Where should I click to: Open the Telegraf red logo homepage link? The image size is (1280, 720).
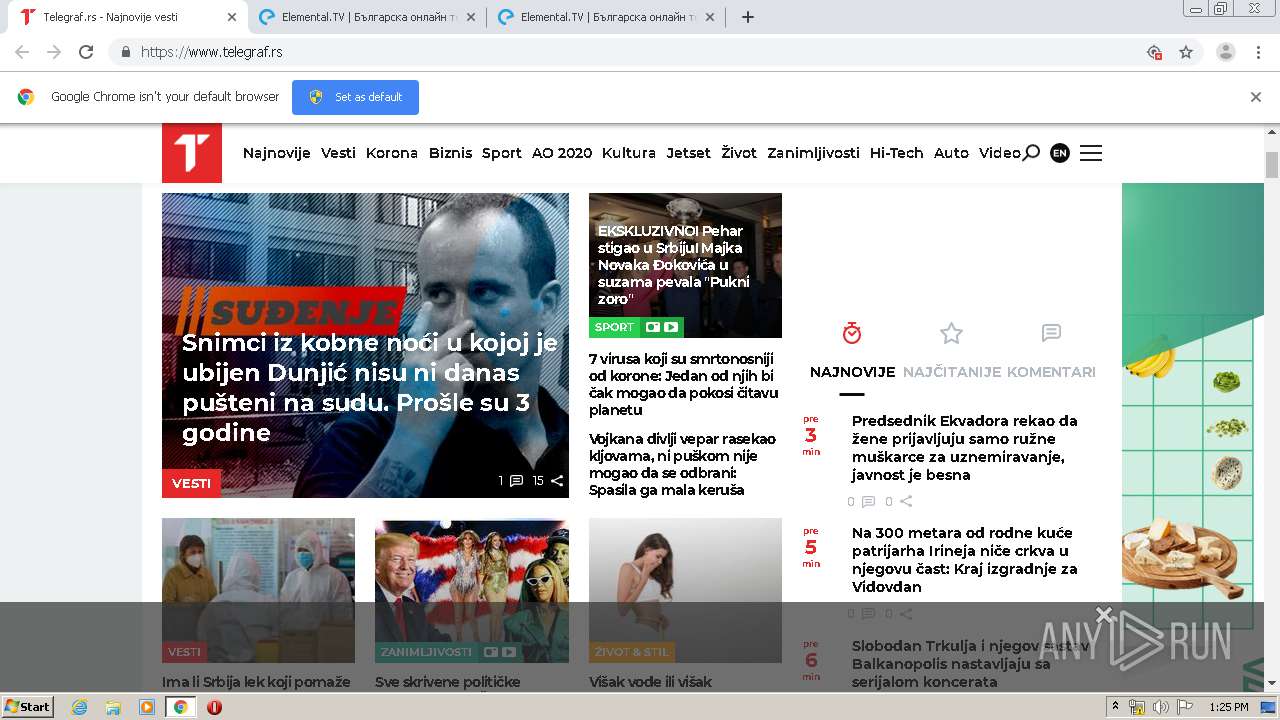tap(192, 153)
